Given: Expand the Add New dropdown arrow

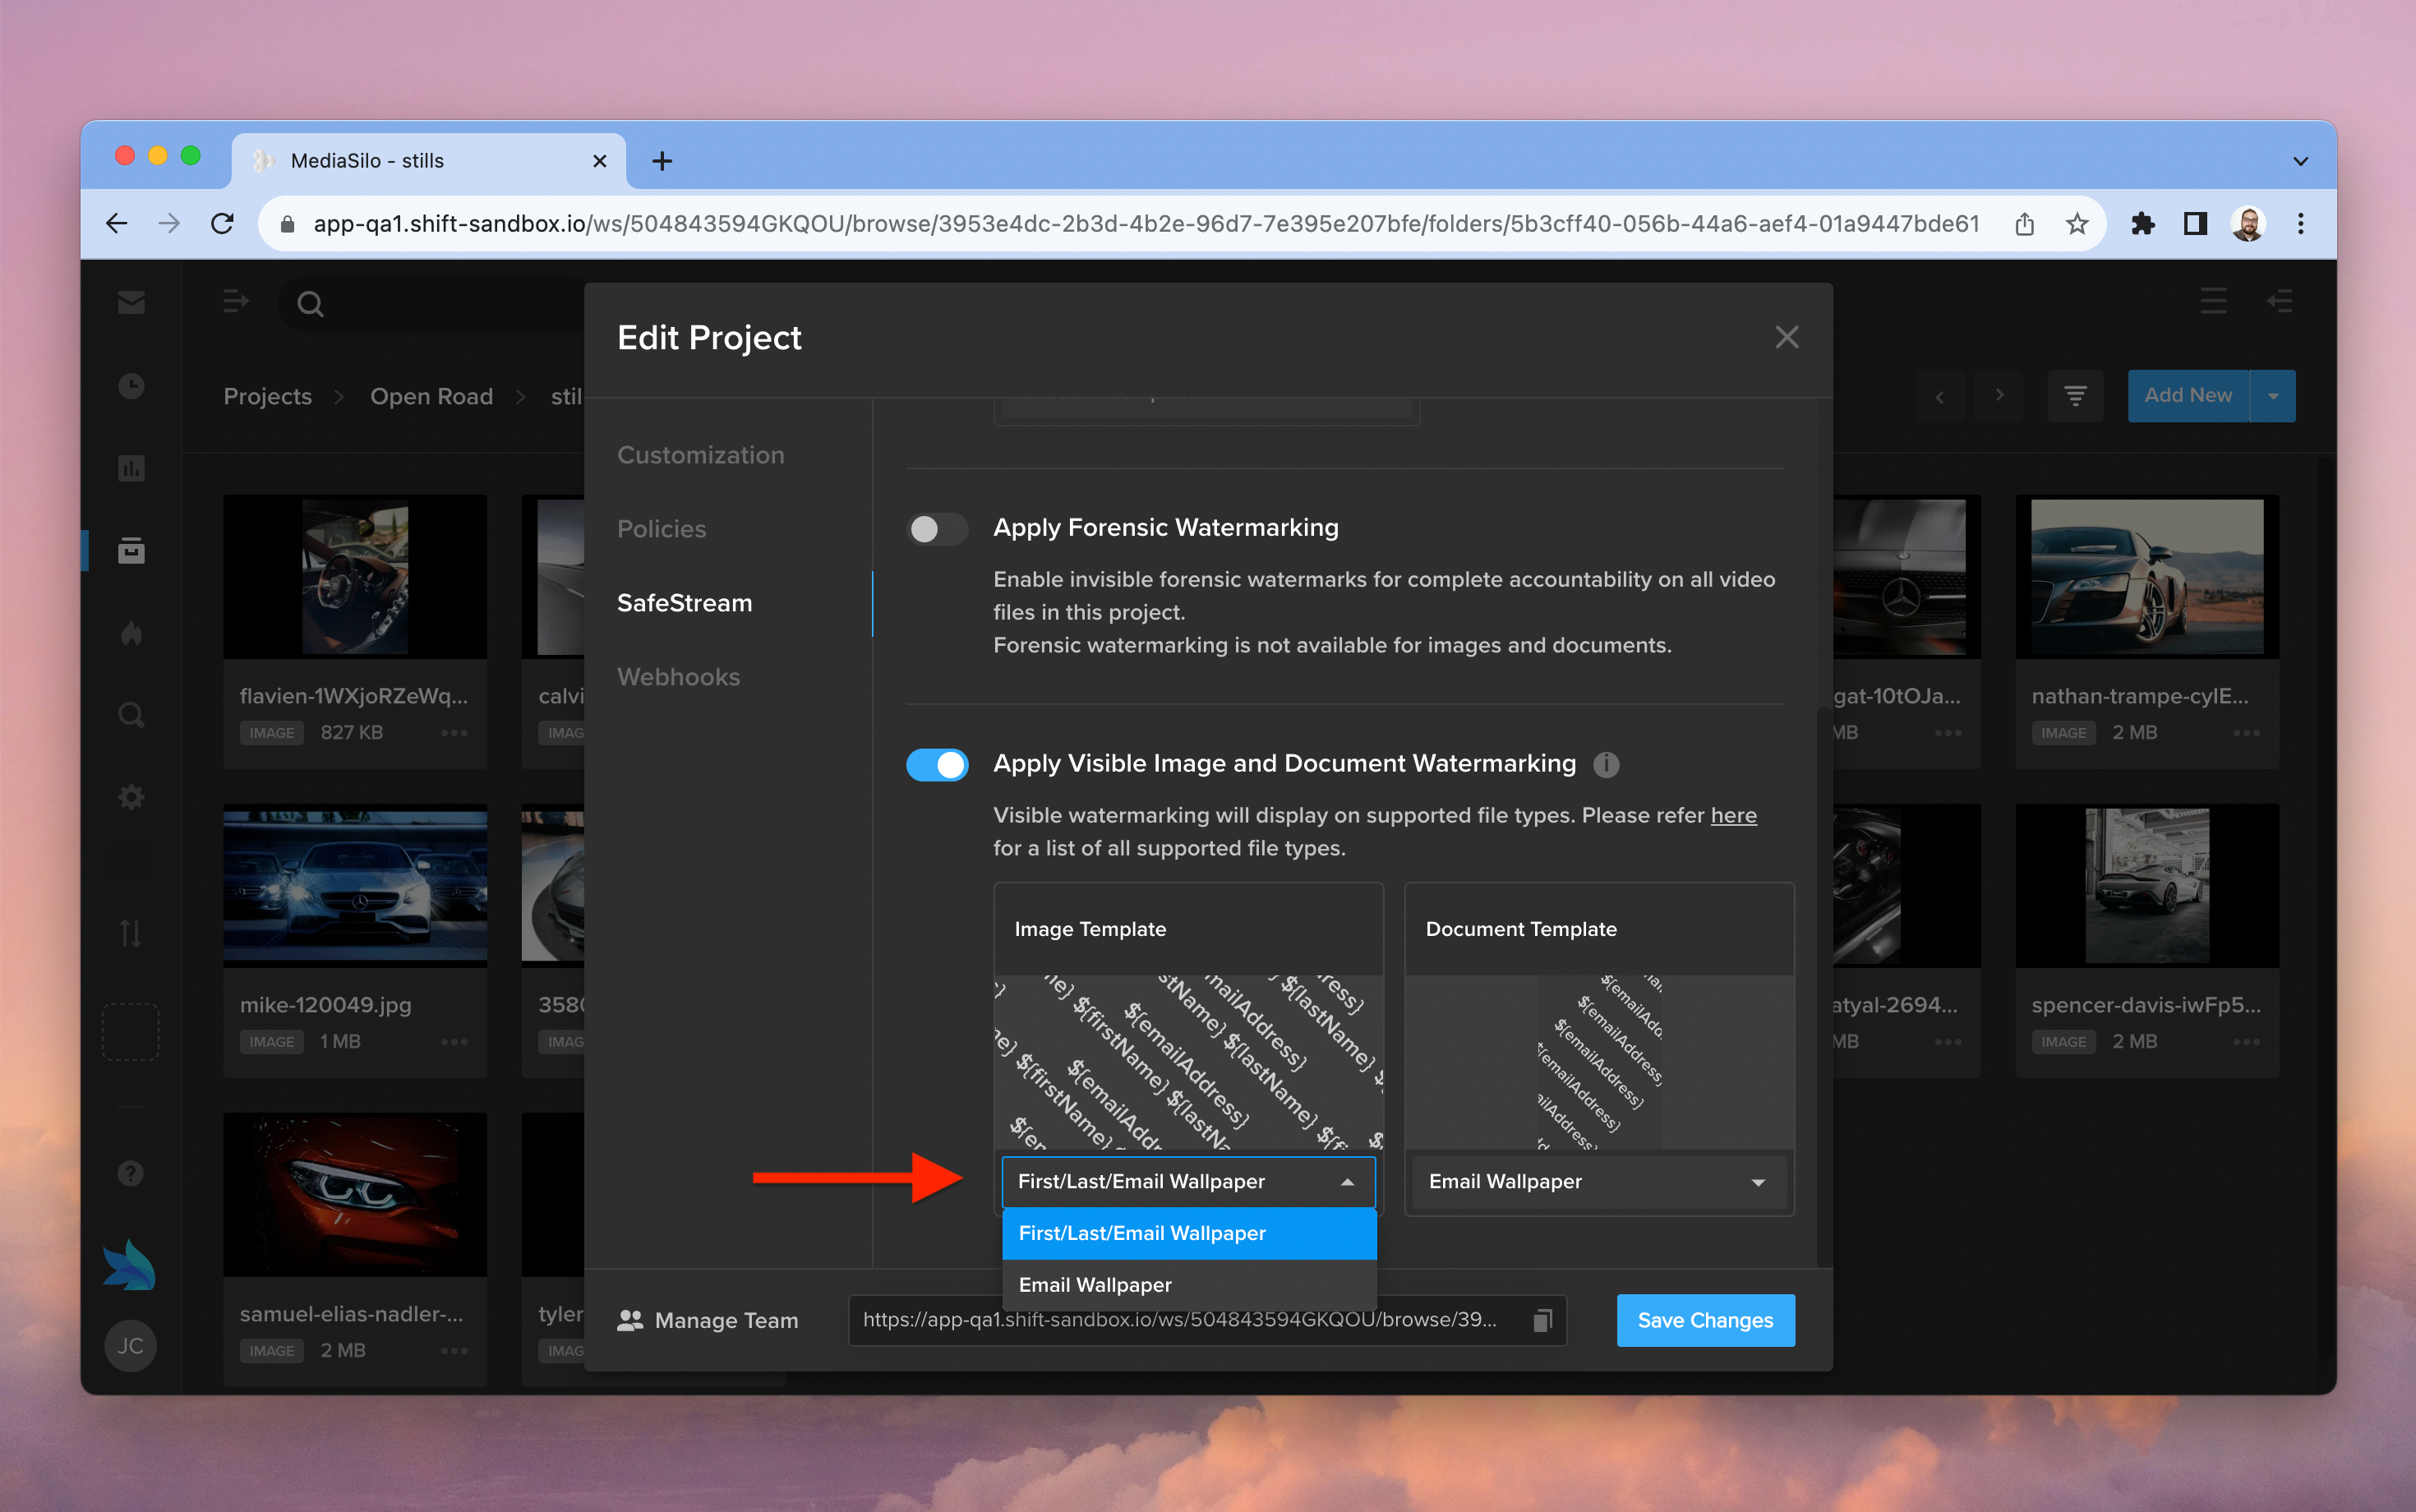Looking at the screenshot, I should [2273, 396].
